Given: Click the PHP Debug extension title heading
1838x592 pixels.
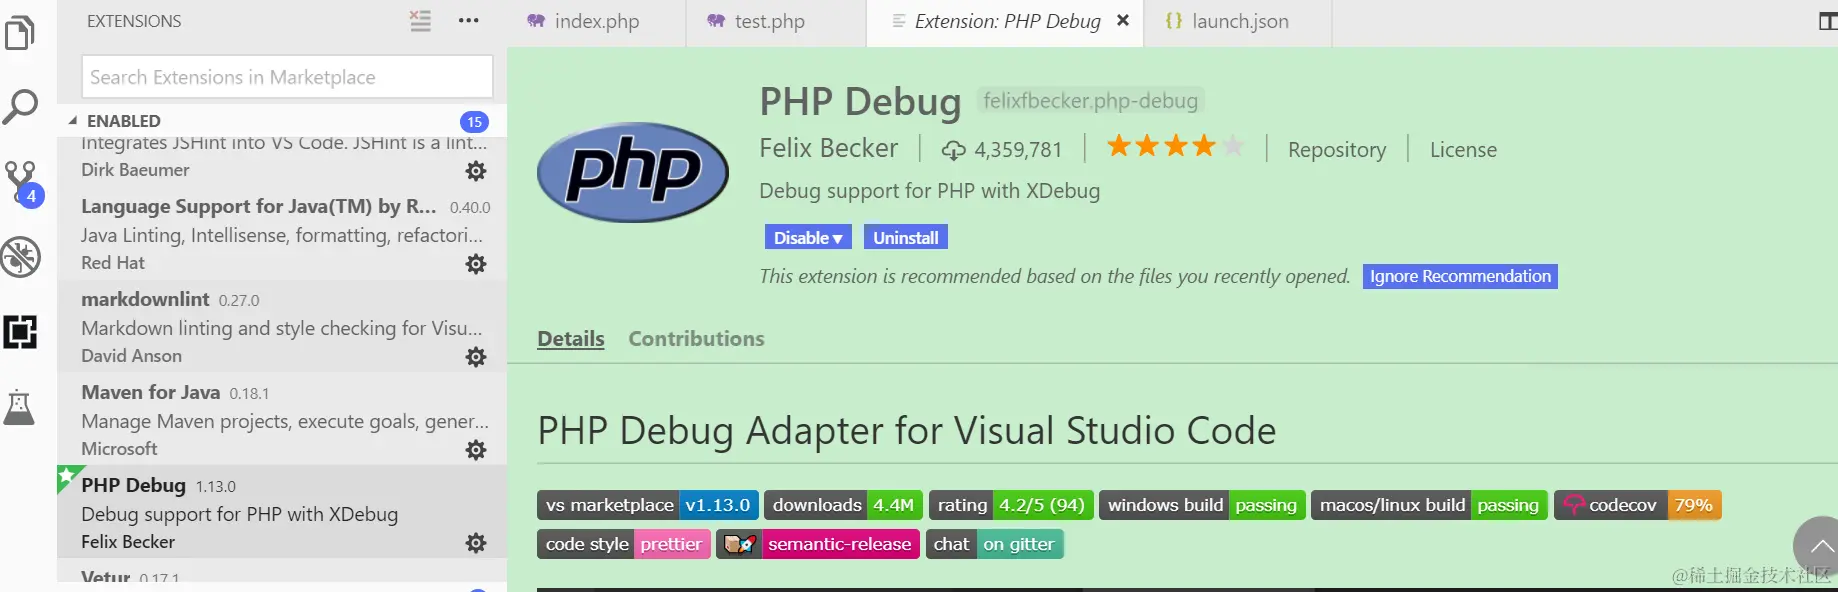Looking at the screenshot, I should coord(860,102).
